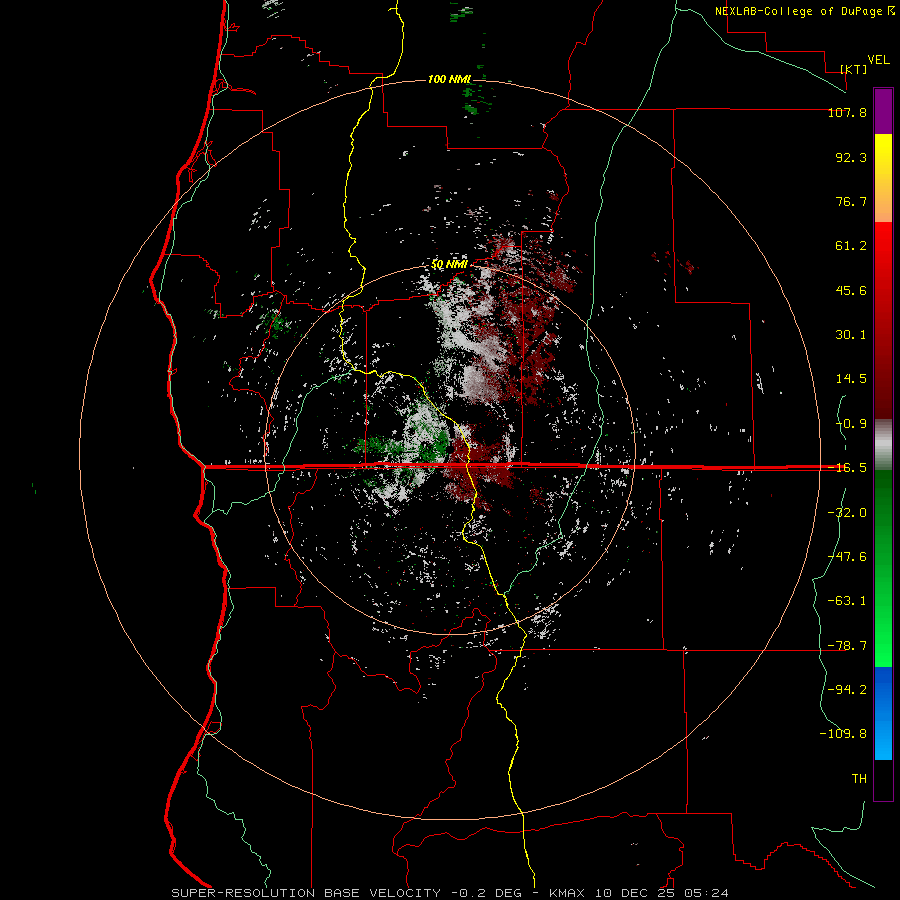The width and height of the screenshot is (900, 900).
Task: Pick the purple segment of the velocity colorbar
Action: (883, 111)
